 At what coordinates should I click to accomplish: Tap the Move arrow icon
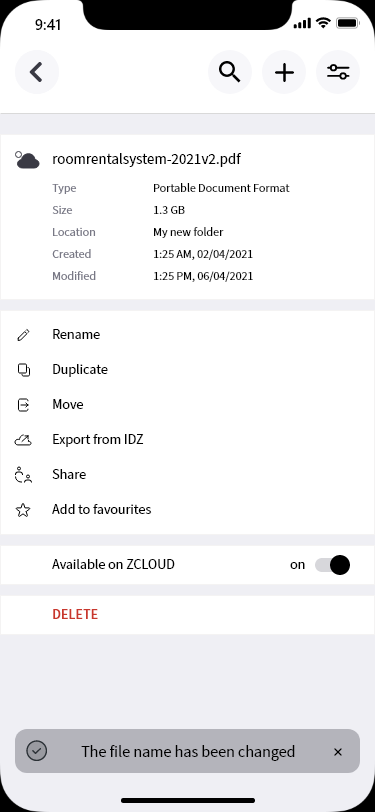click(x=23, y=404)
